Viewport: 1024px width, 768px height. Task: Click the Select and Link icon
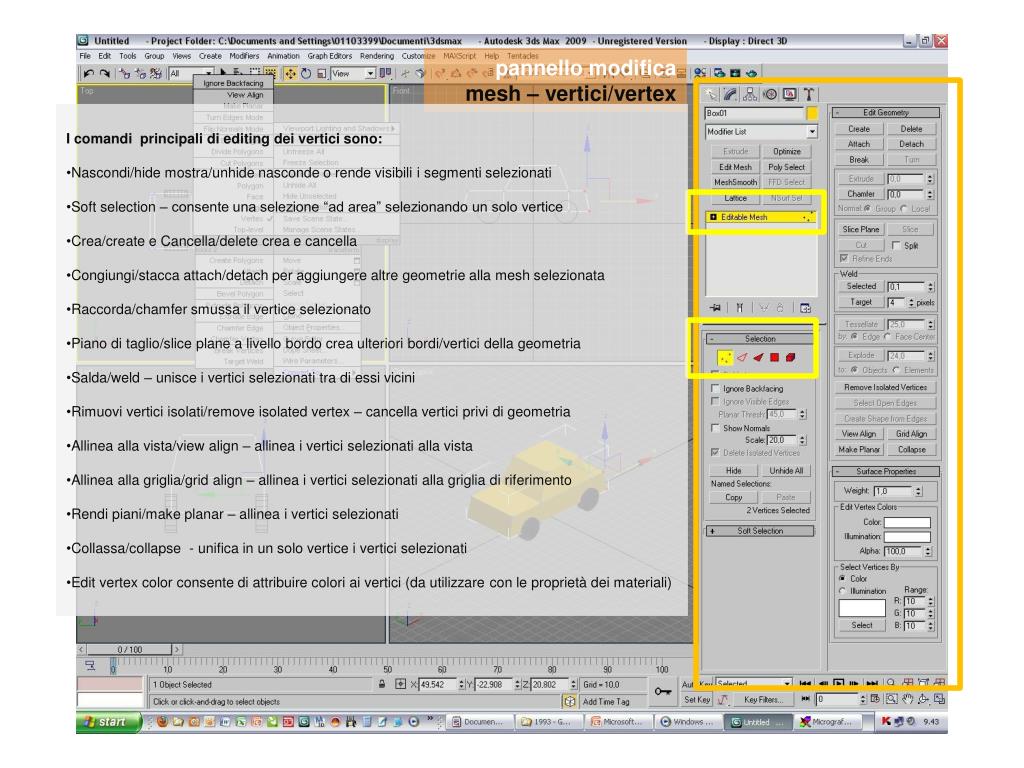point(125,74)
